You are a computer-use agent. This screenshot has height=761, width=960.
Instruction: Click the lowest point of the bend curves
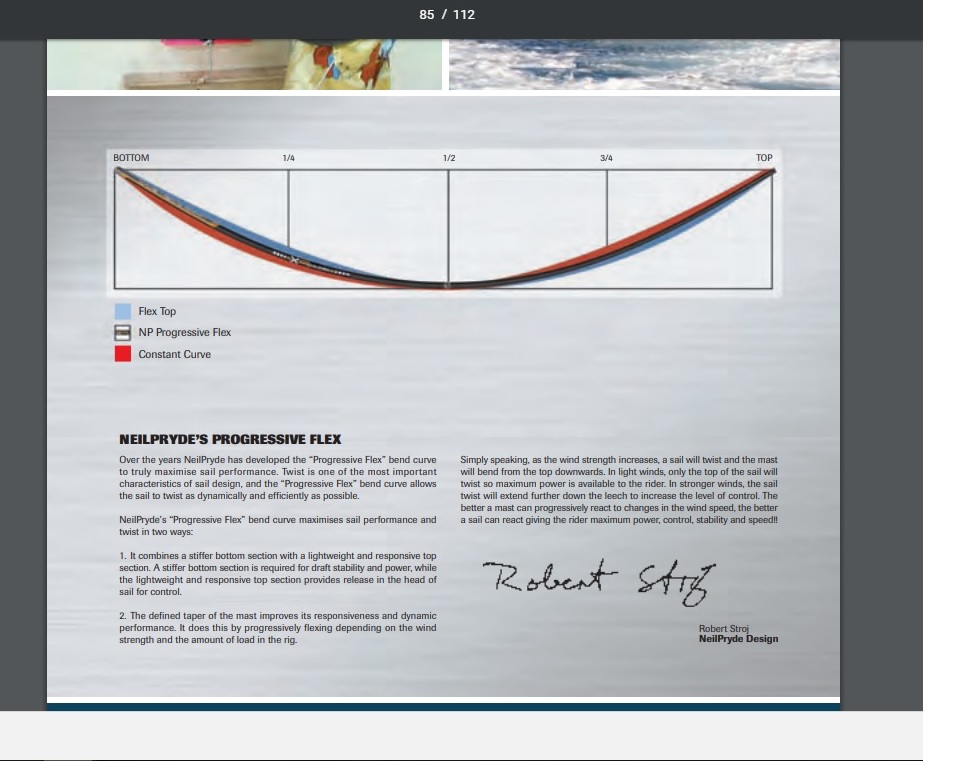pyautogui.click(x=447, y=285)
